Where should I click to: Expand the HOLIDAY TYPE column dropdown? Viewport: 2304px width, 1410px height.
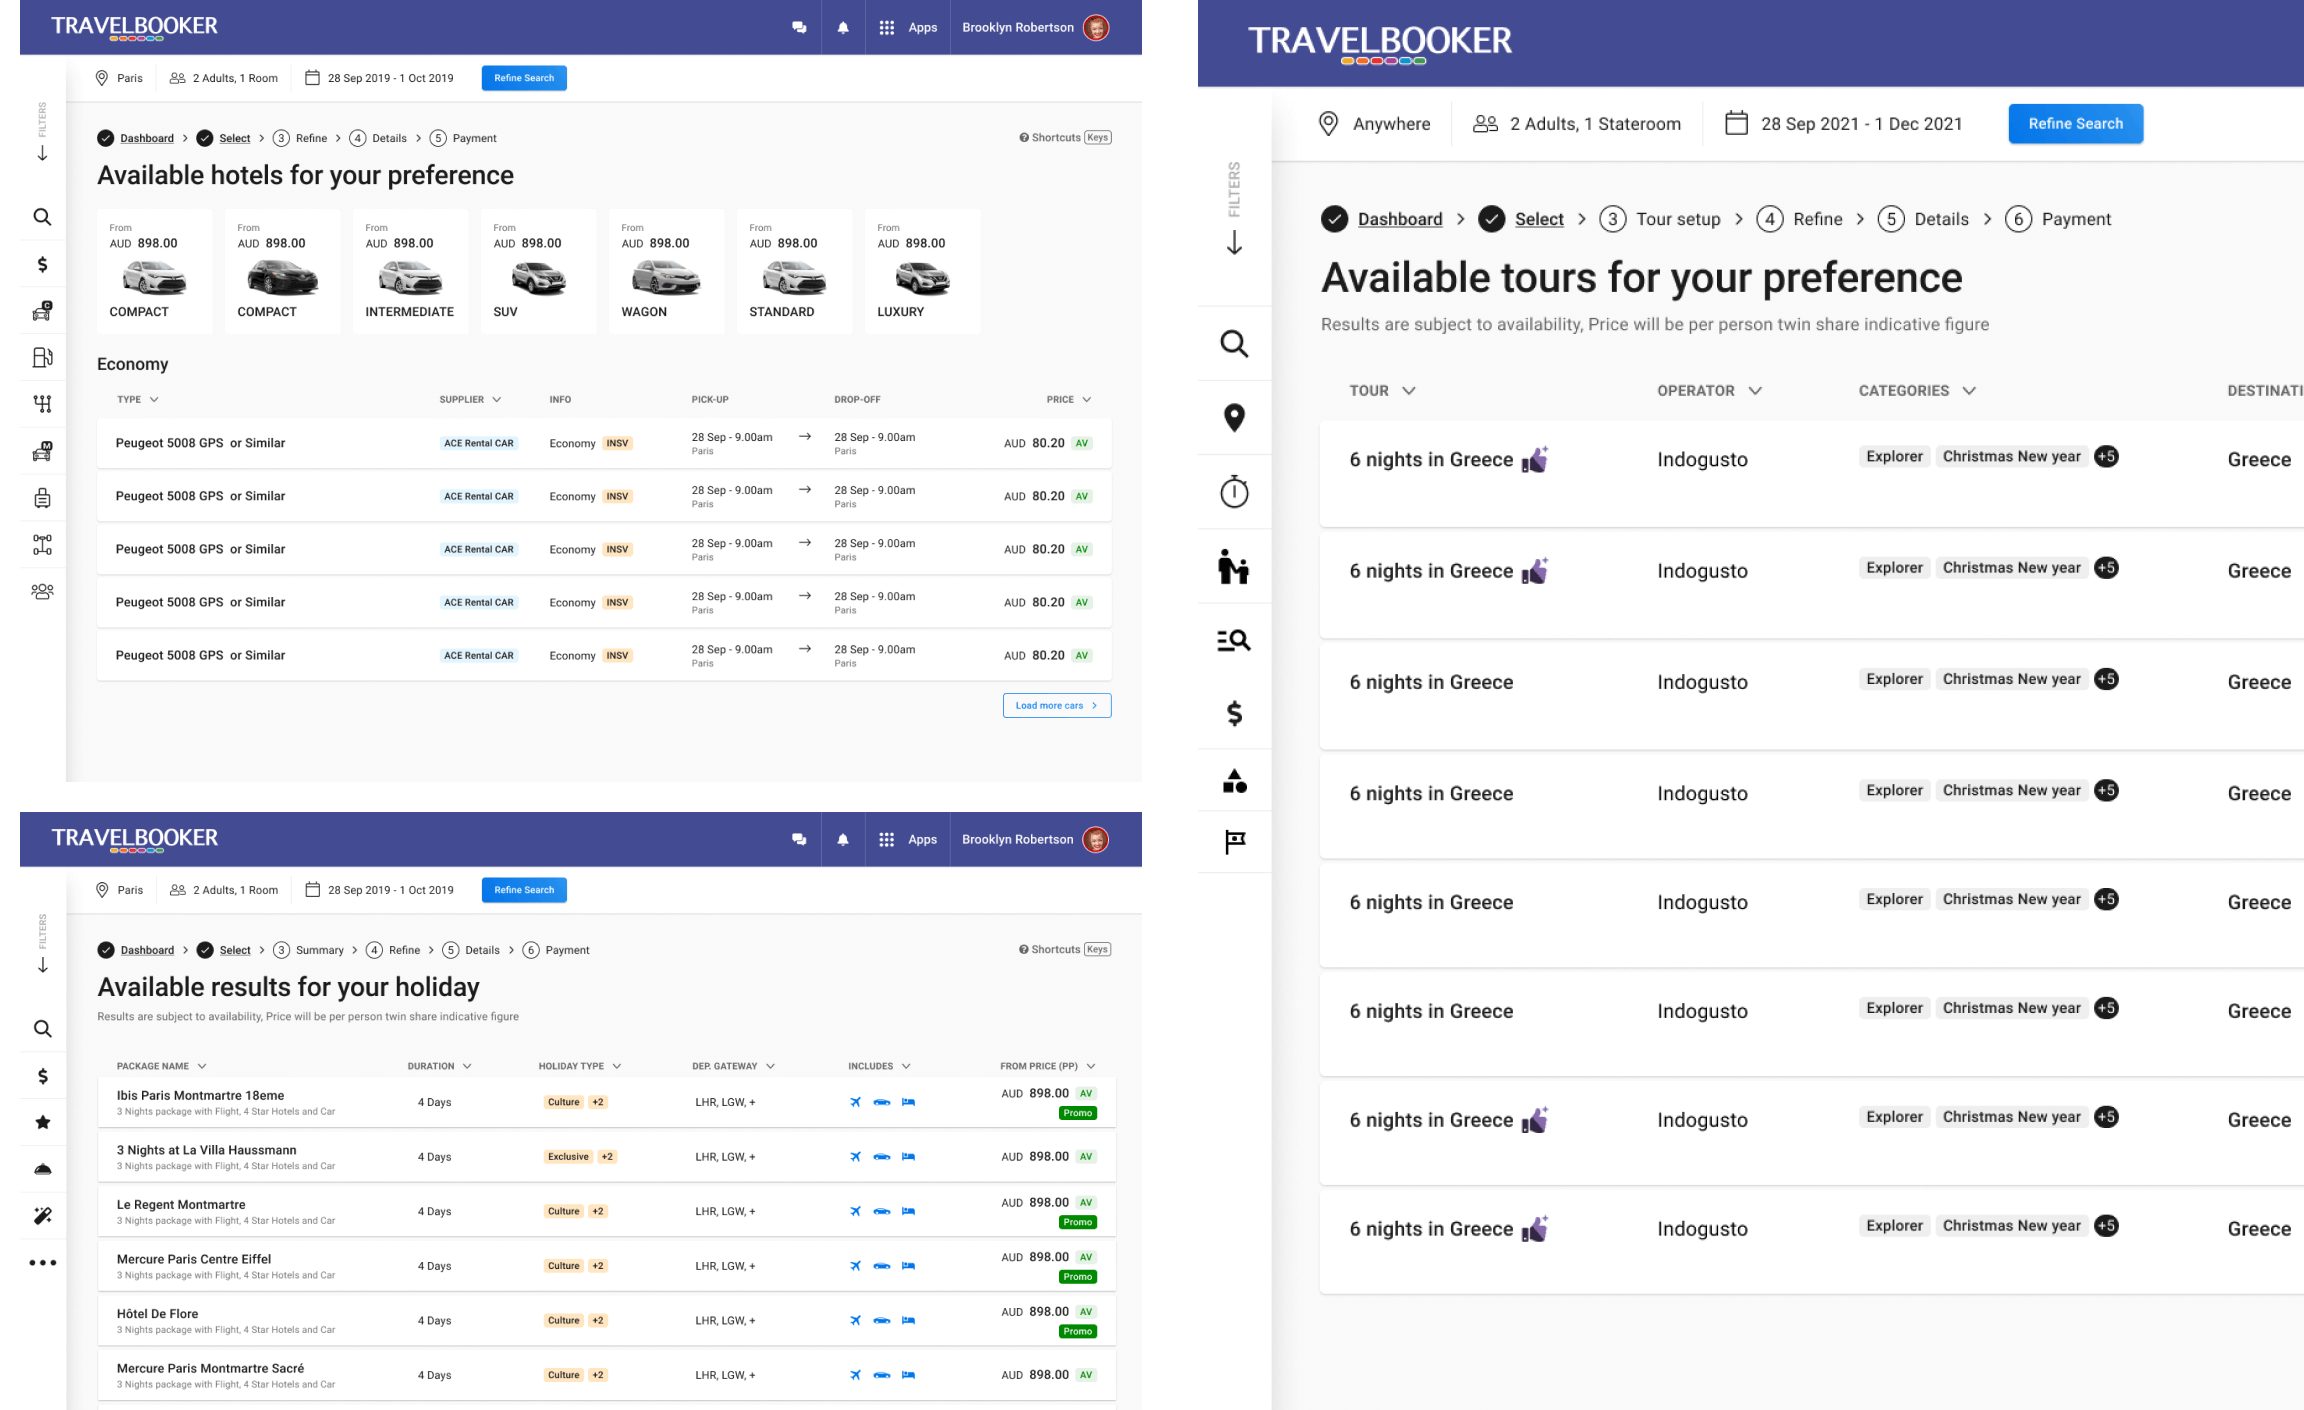pos(616,1066)
